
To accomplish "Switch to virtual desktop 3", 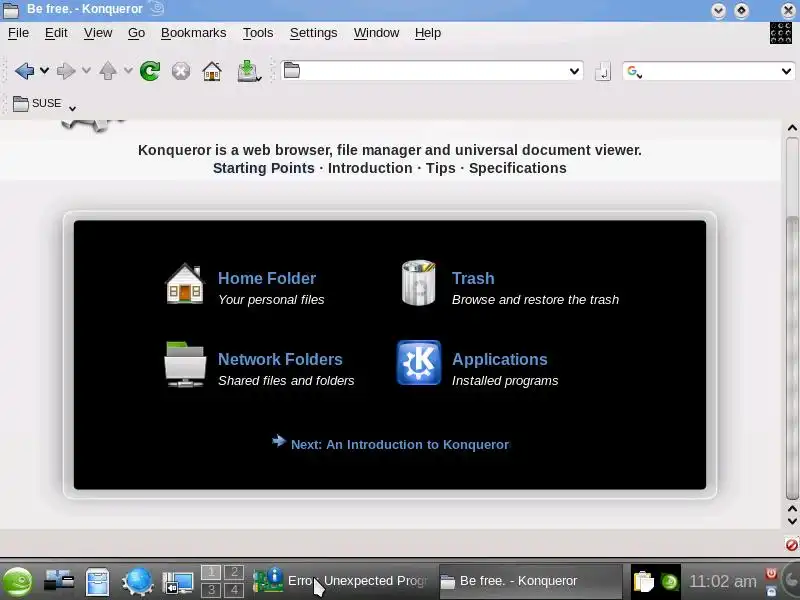I will 211,590.
